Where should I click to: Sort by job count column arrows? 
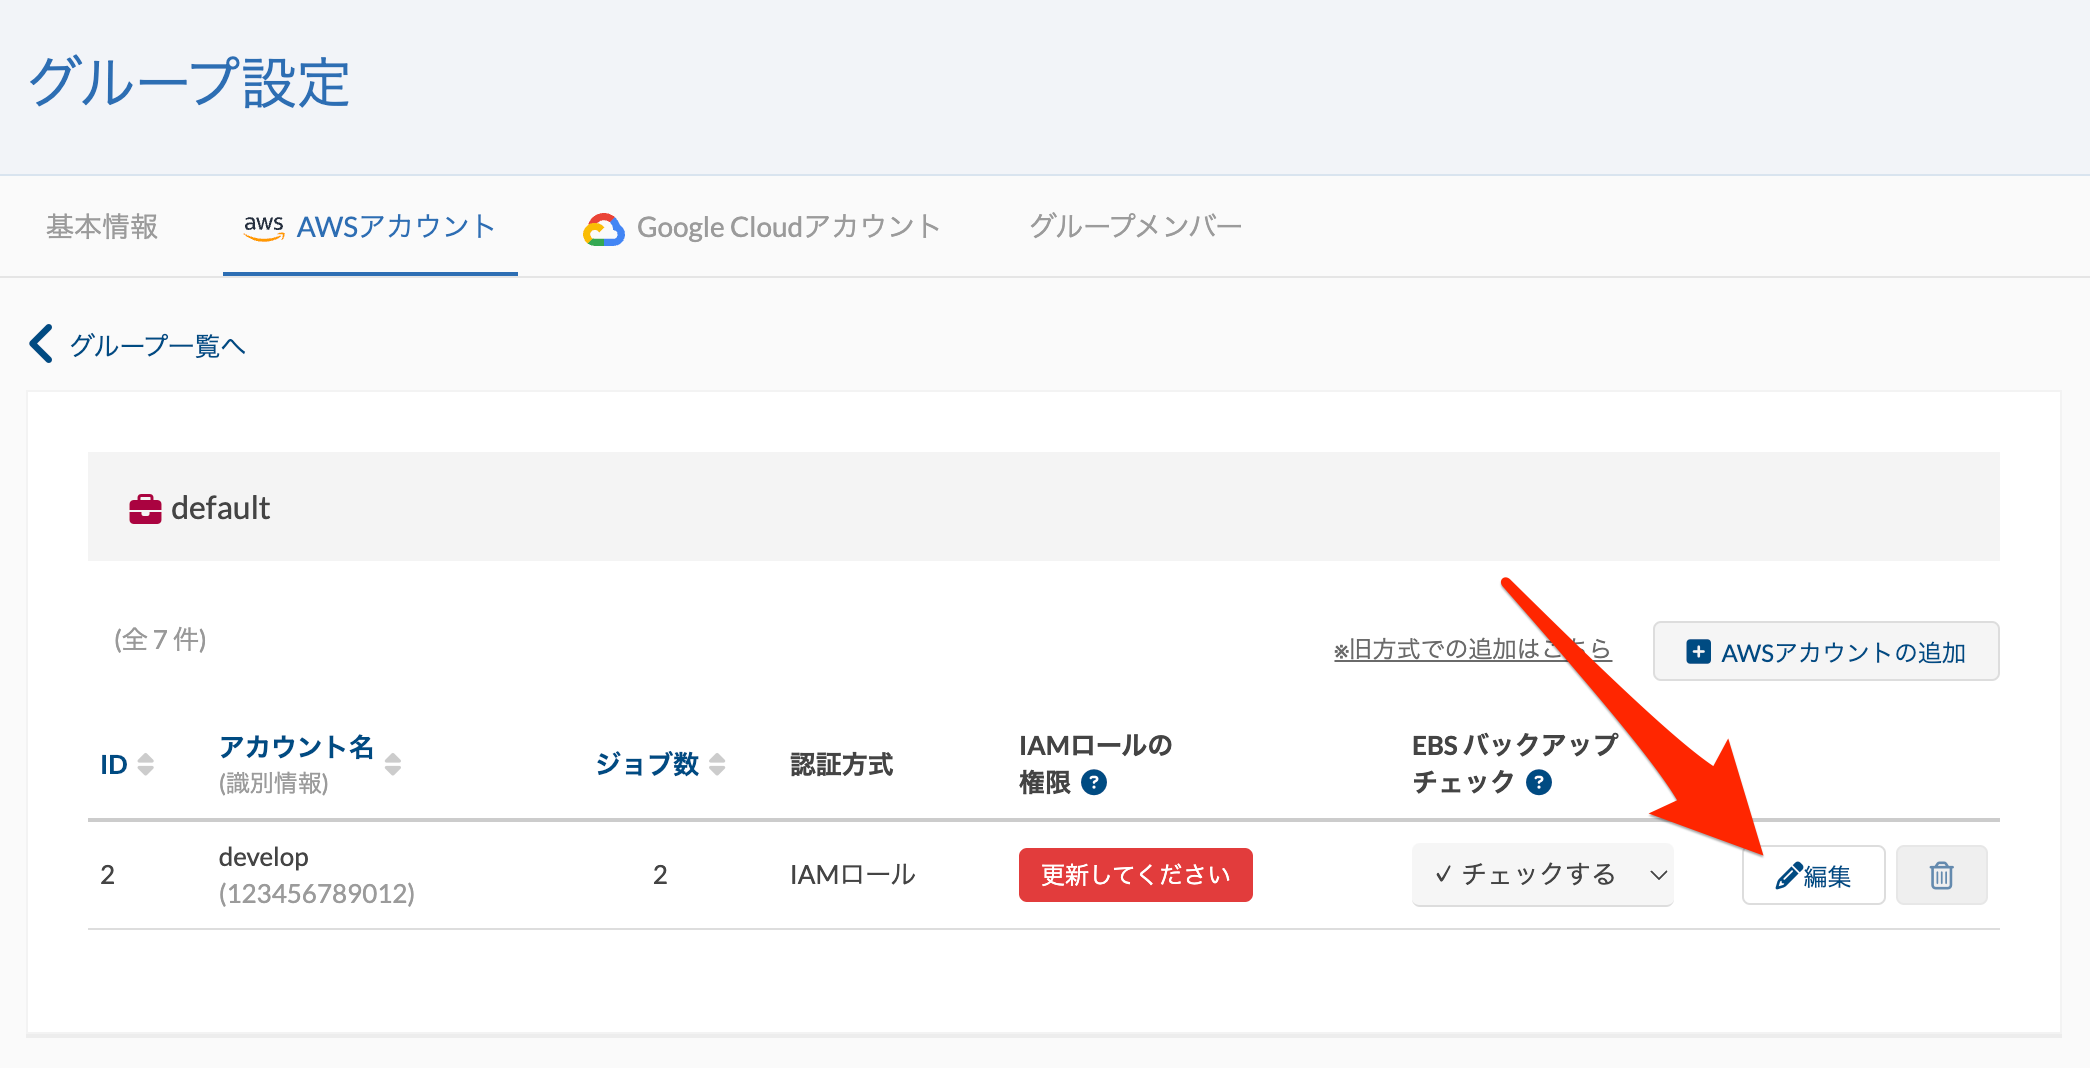point(717,764)
